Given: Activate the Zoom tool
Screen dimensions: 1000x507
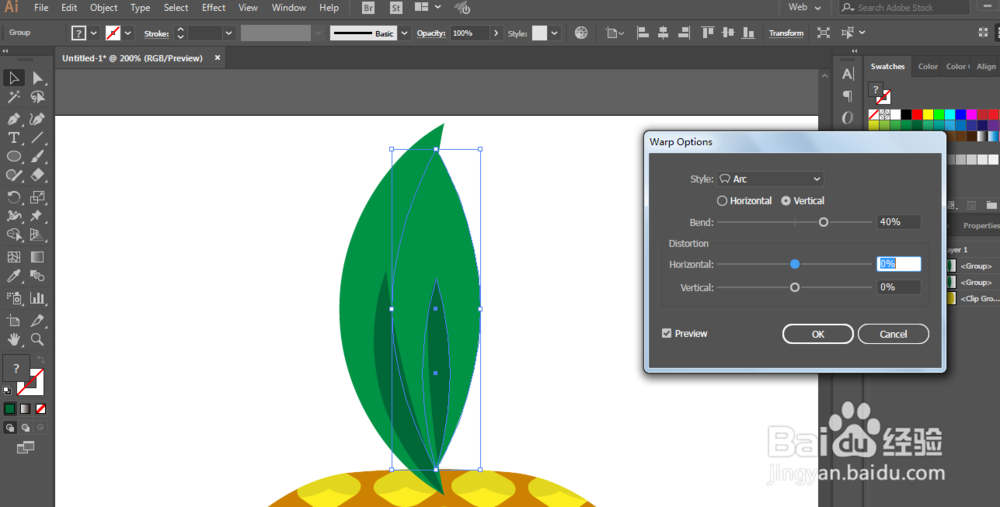Looking at the screenshot, I should 38,339.
